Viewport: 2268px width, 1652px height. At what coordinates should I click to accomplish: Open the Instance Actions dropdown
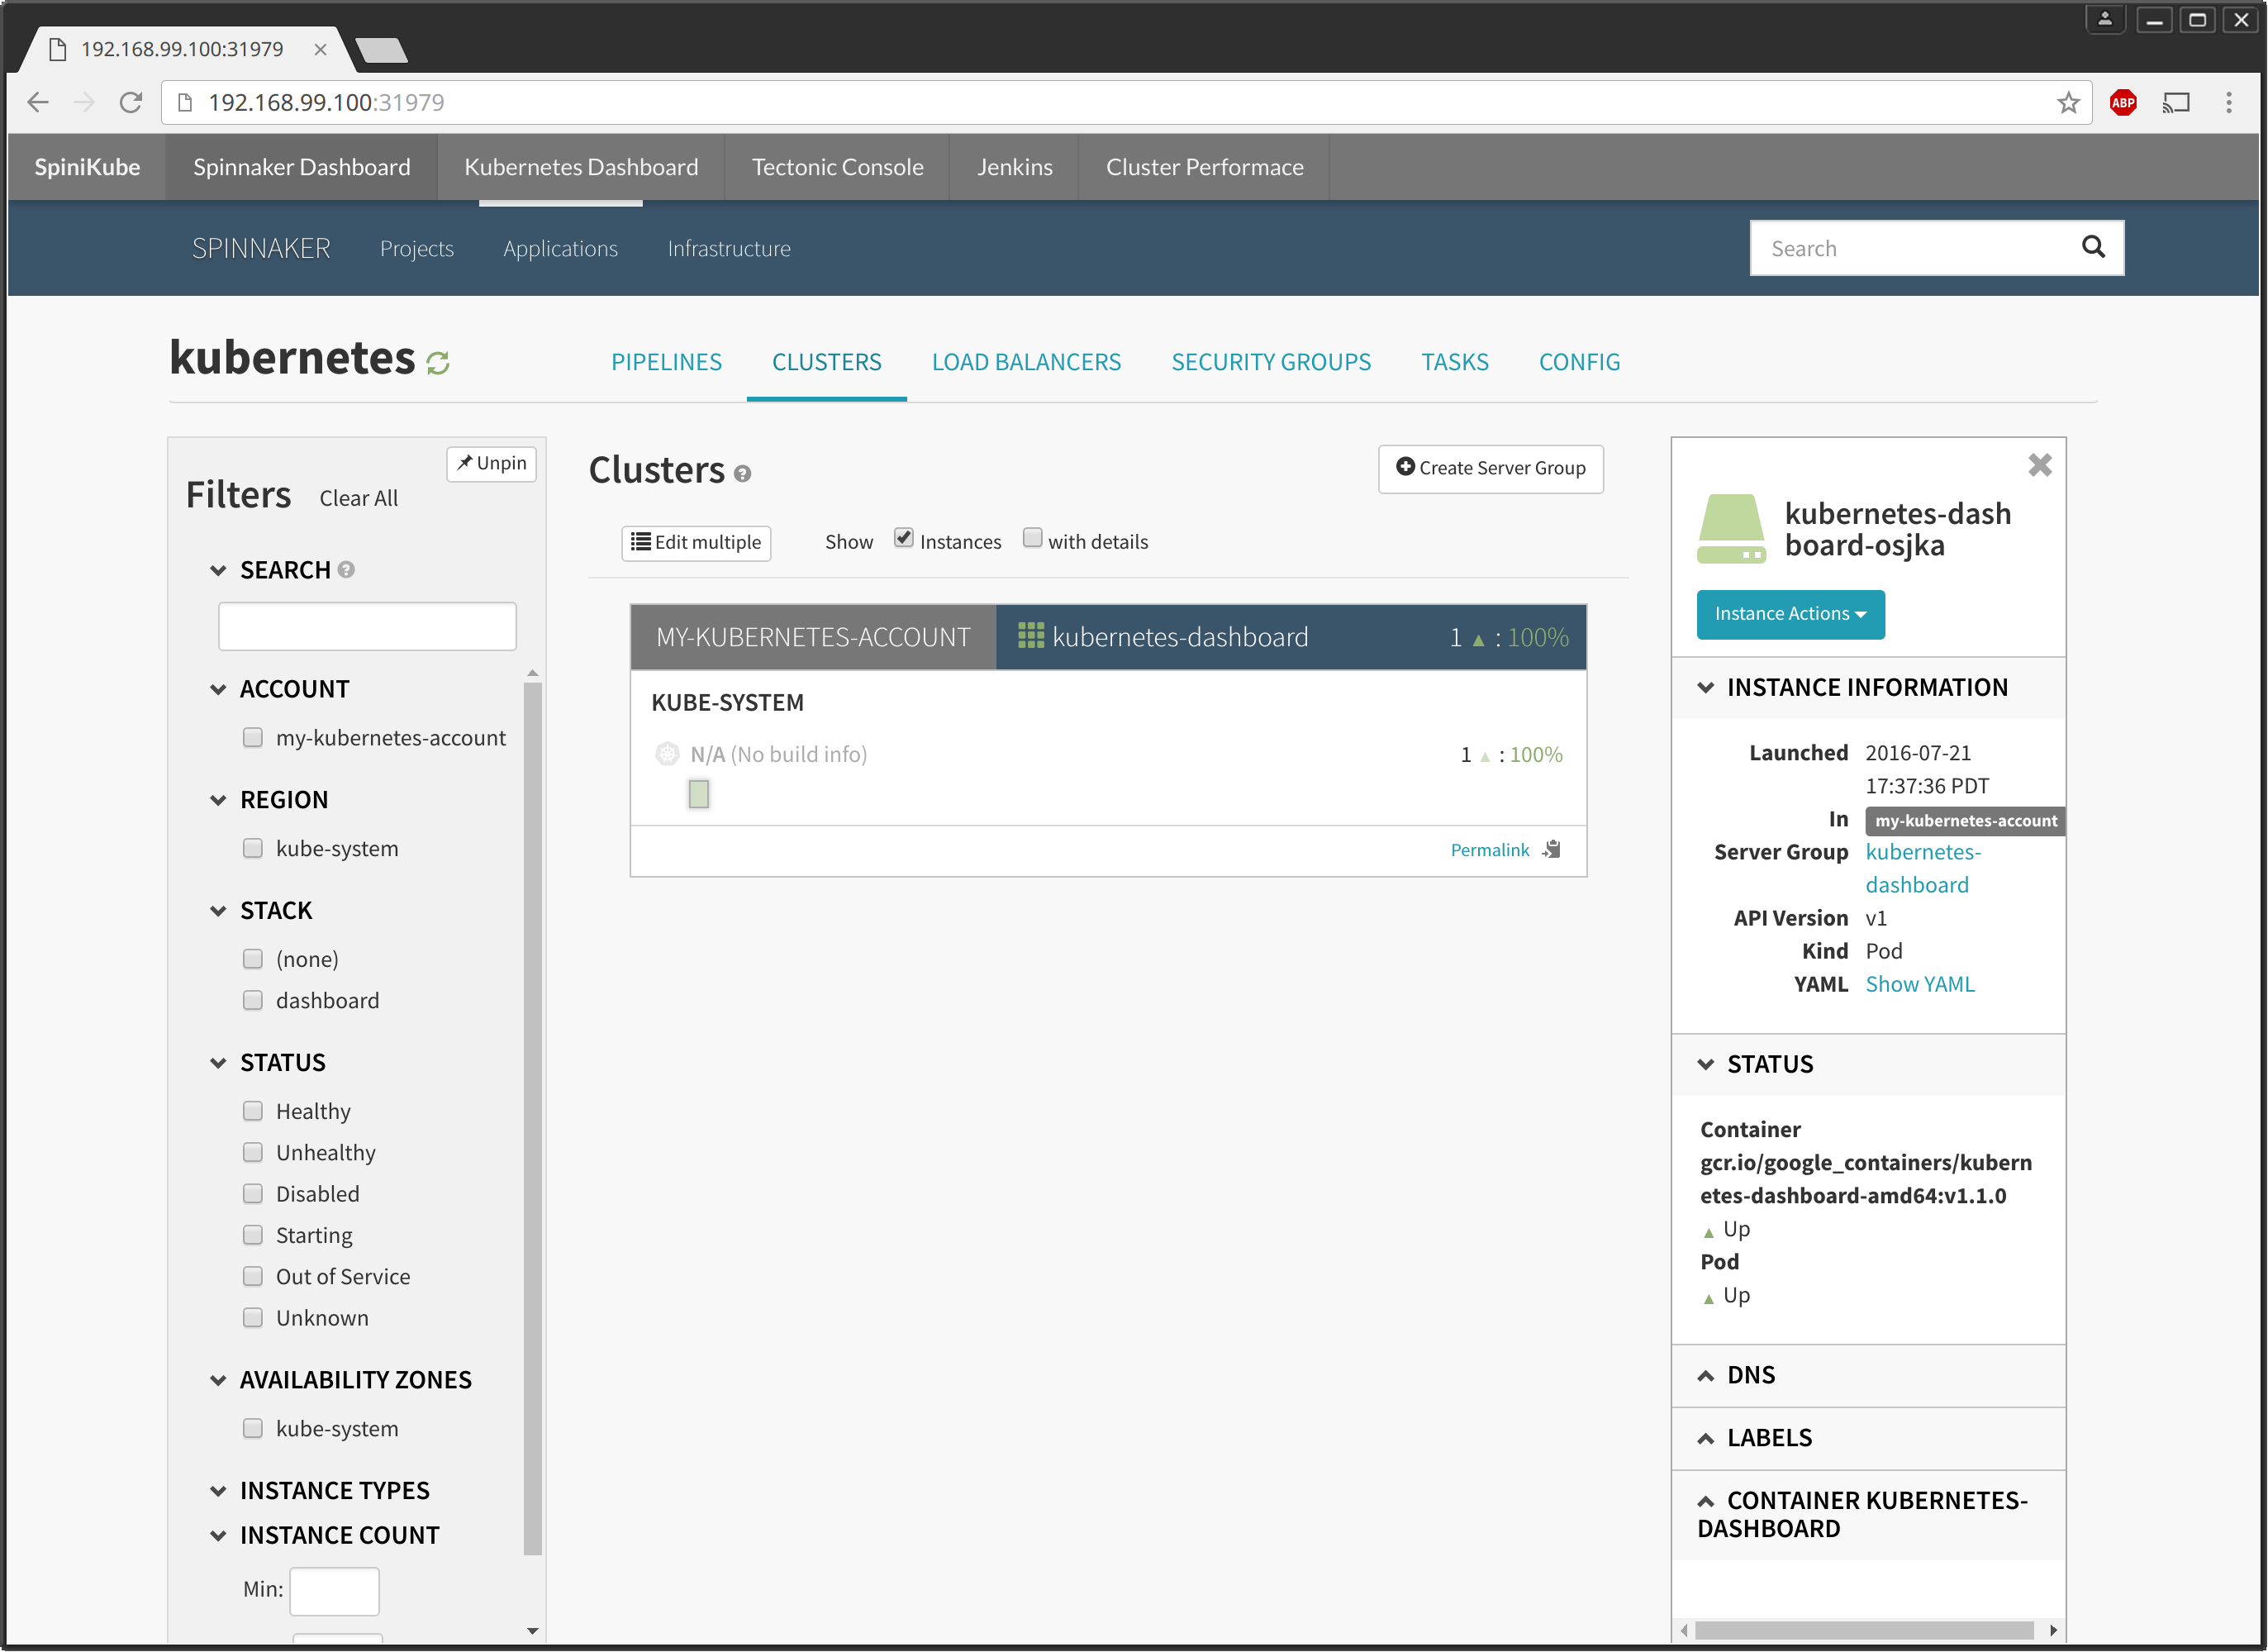click(x=1789, y=614)
